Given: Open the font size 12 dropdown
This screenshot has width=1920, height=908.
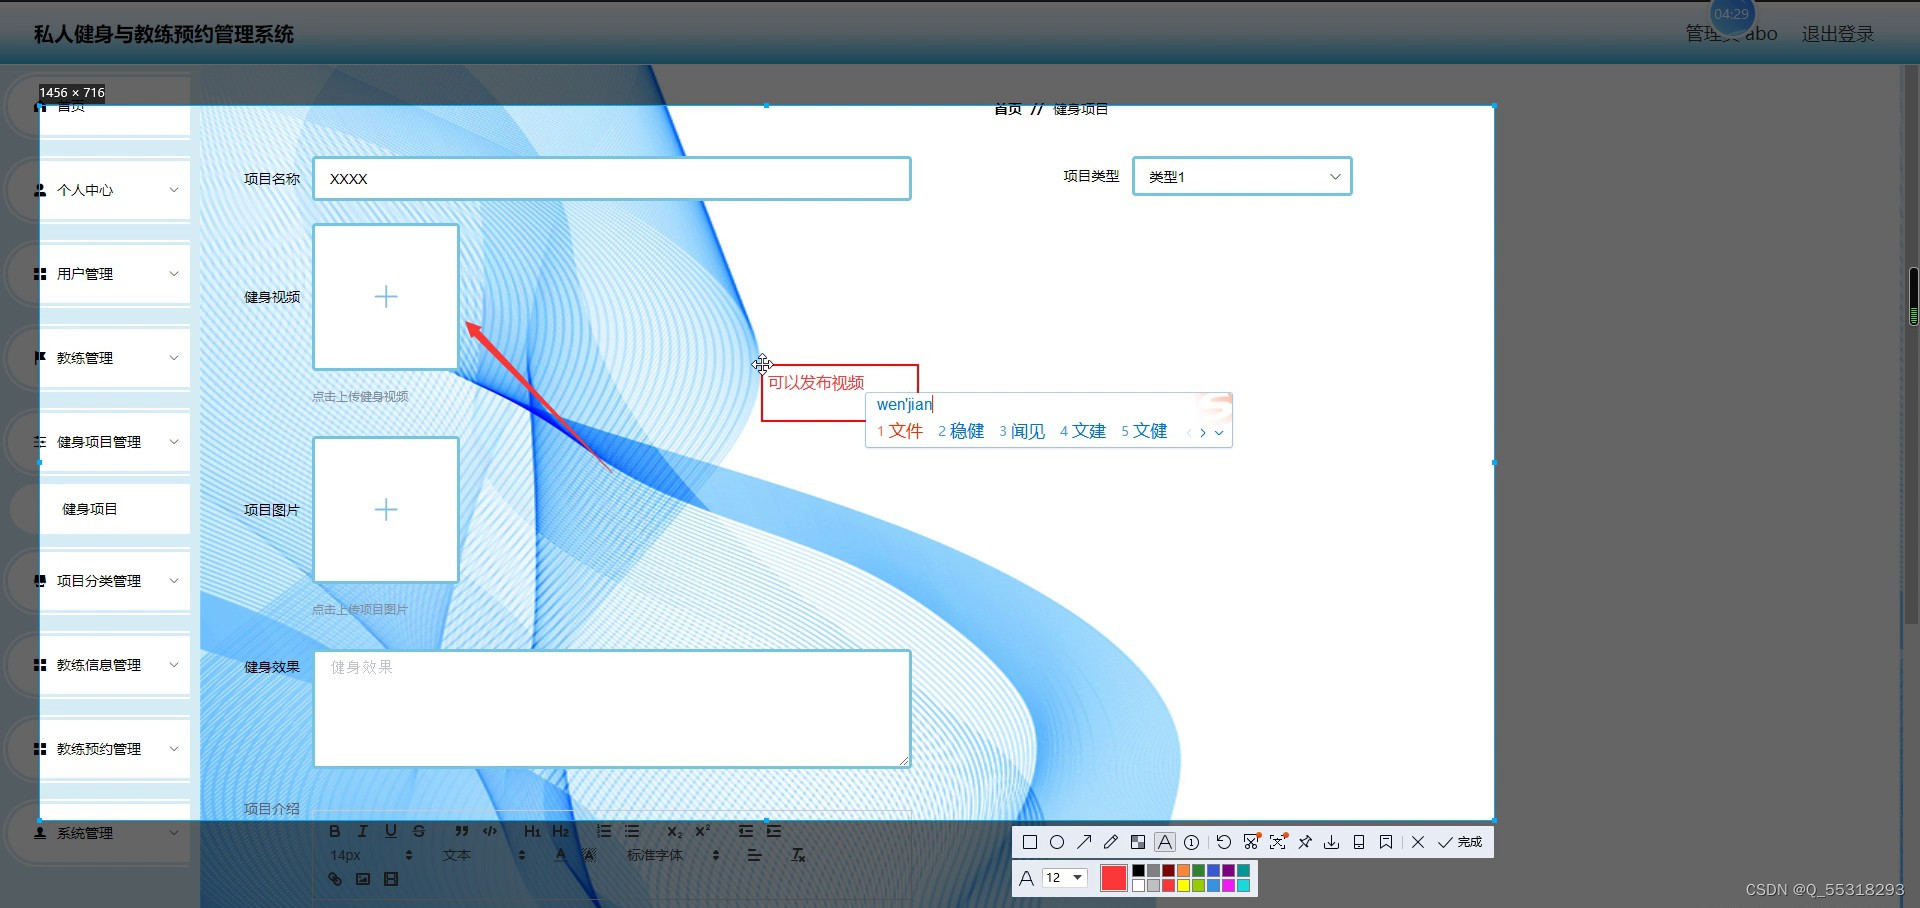Looking at the screenshot, I should (1064, 878).
